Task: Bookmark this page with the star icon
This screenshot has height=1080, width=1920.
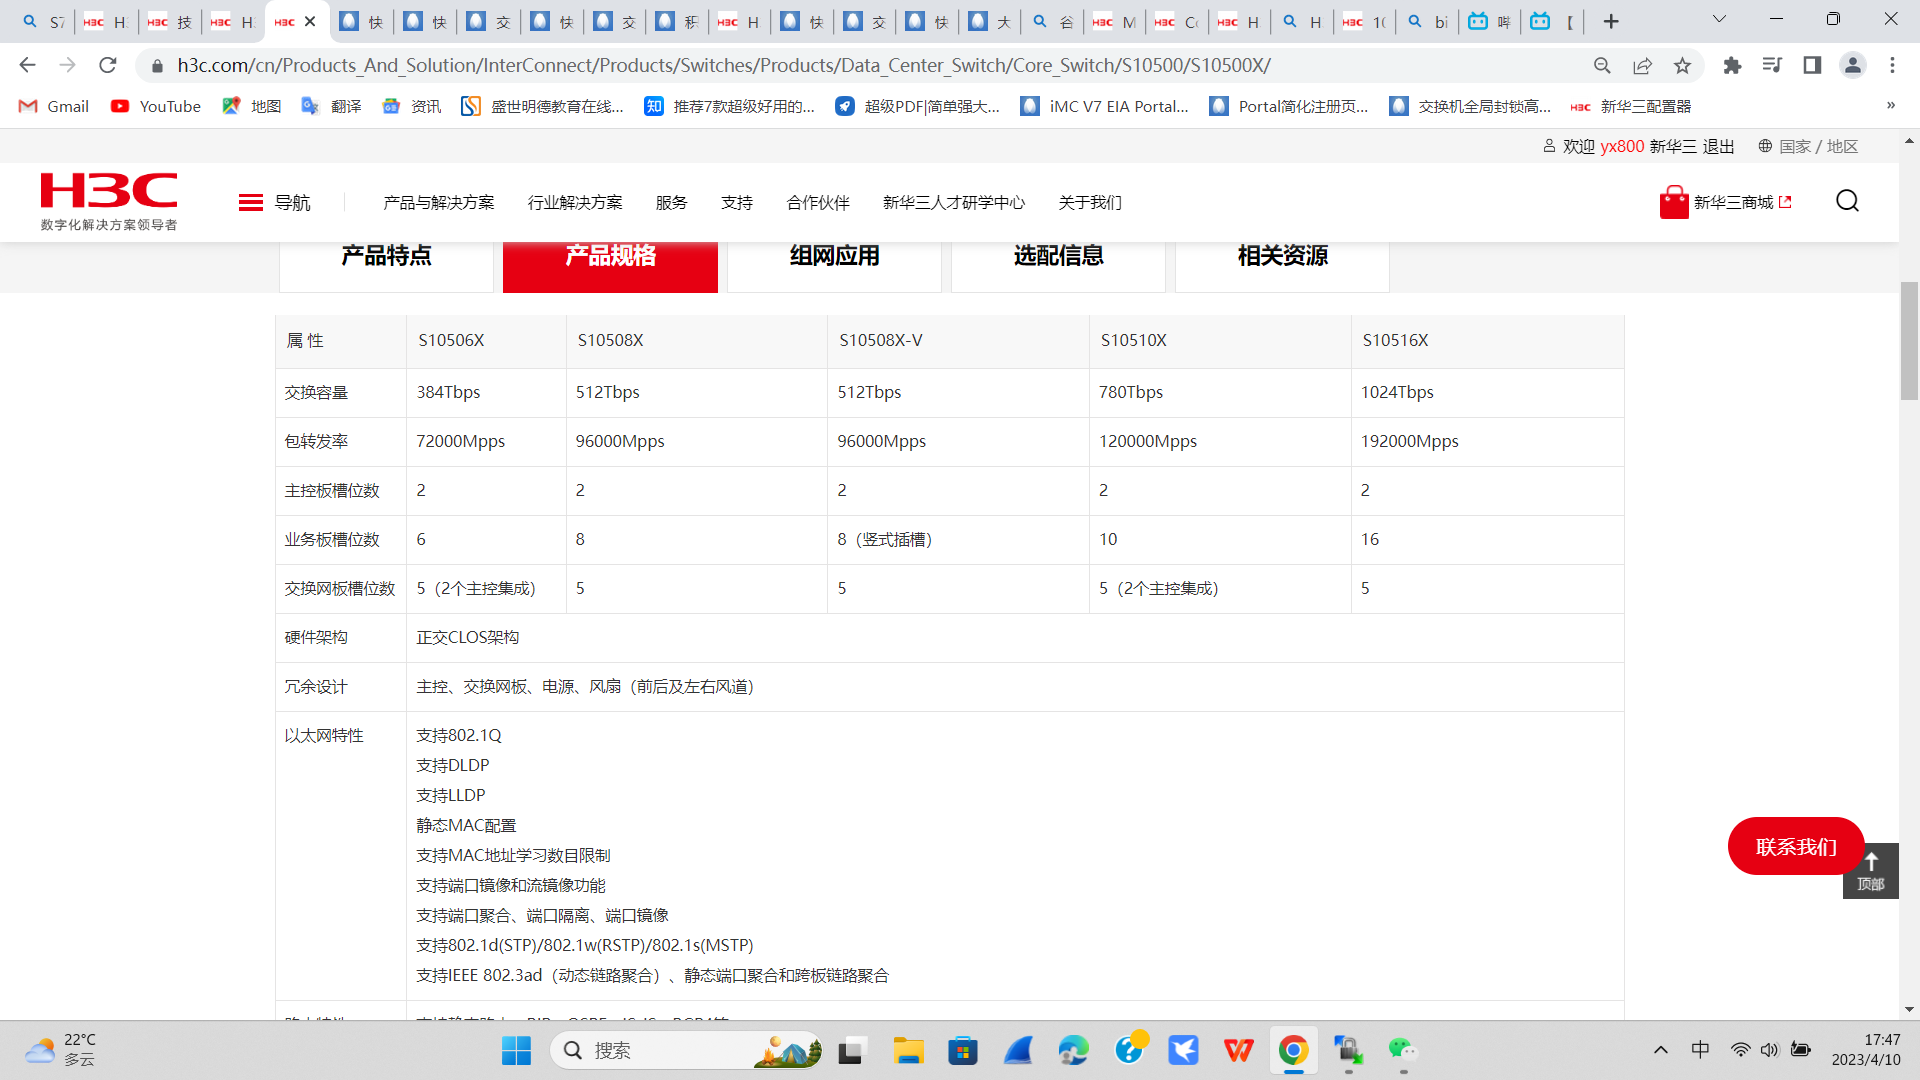Action: point(1682,65)
